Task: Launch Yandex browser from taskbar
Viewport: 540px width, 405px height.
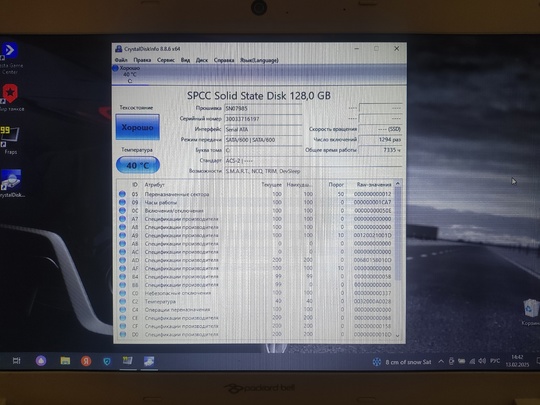Action: [x=86, y=361]
